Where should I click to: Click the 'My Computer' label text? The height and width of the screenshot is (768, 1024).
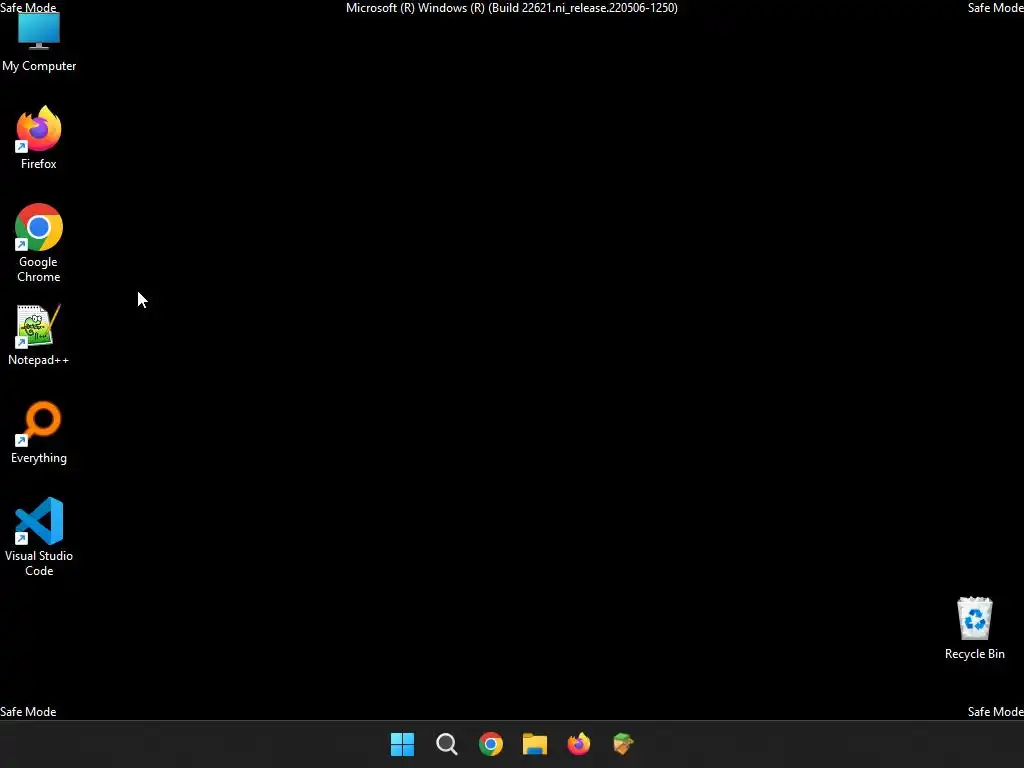[39, 66]
